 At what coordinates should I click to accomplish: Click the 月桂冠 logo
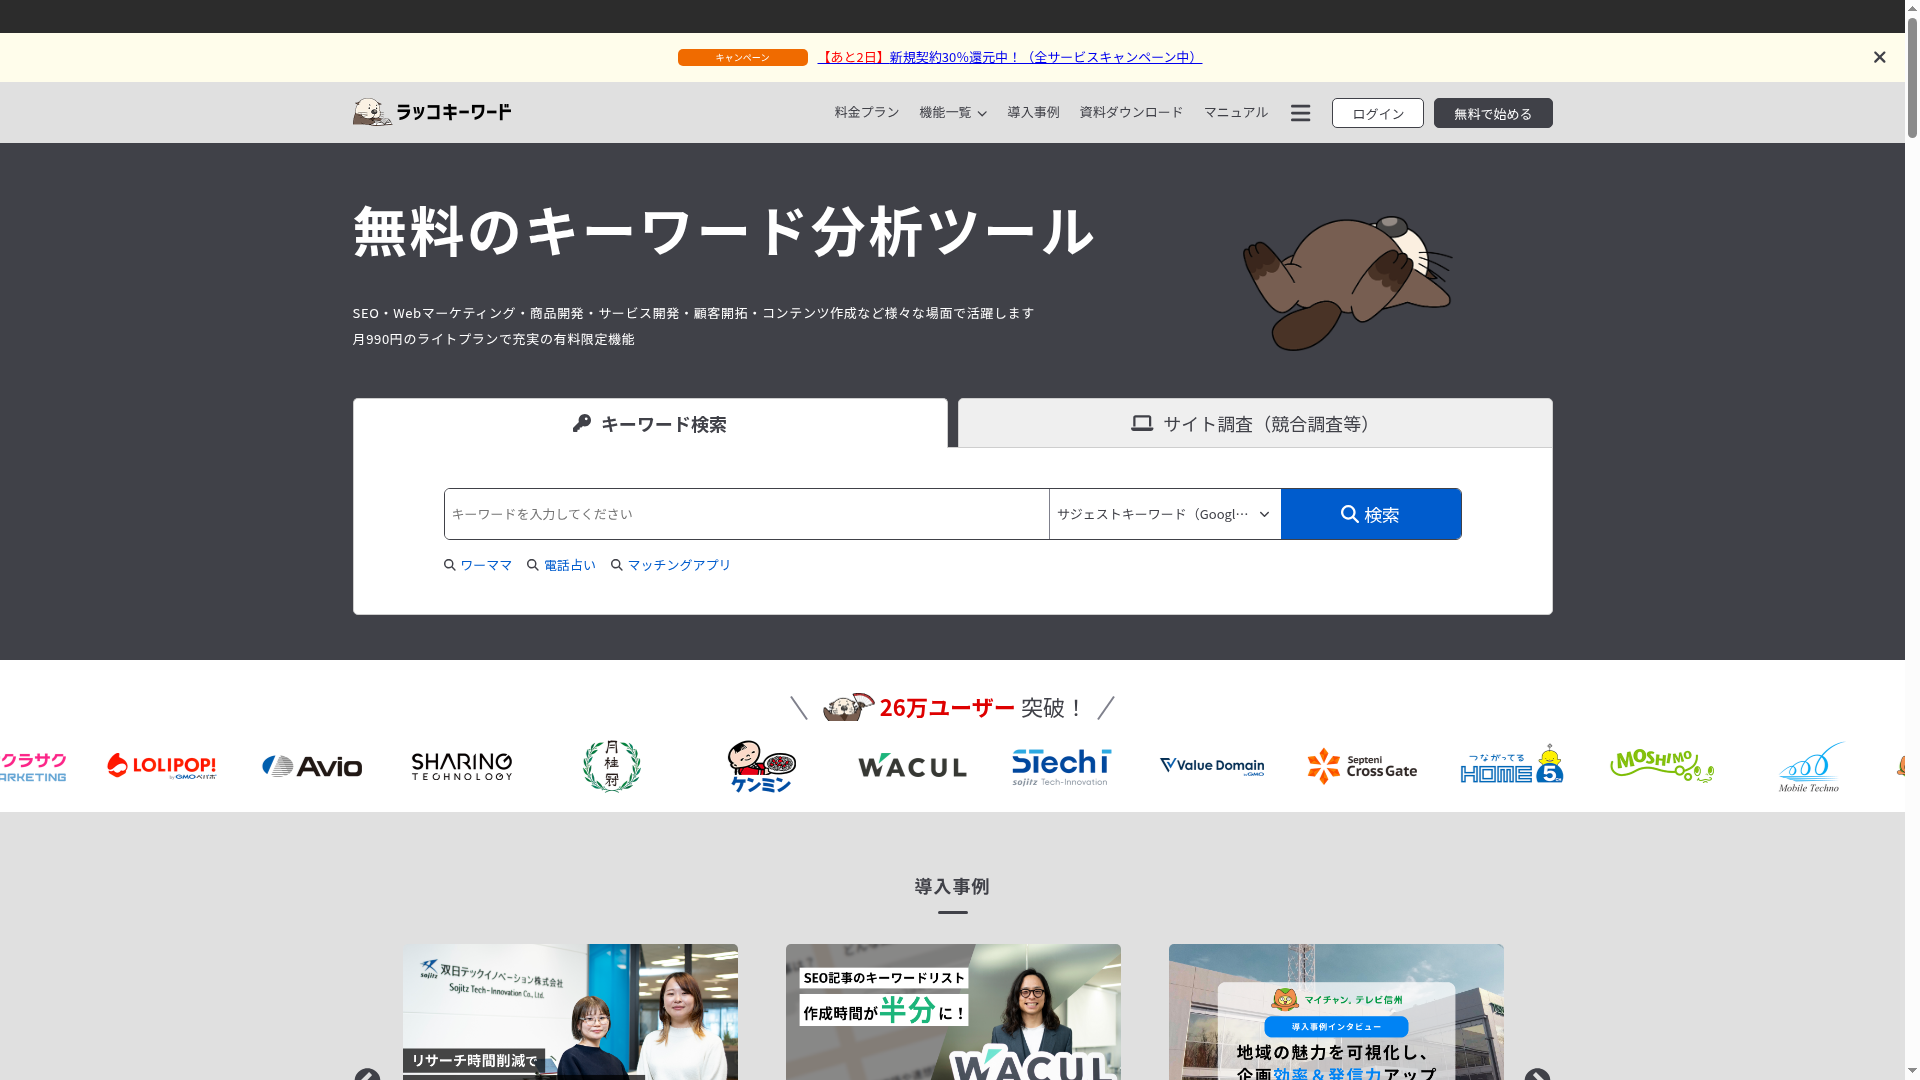[611, 766]
